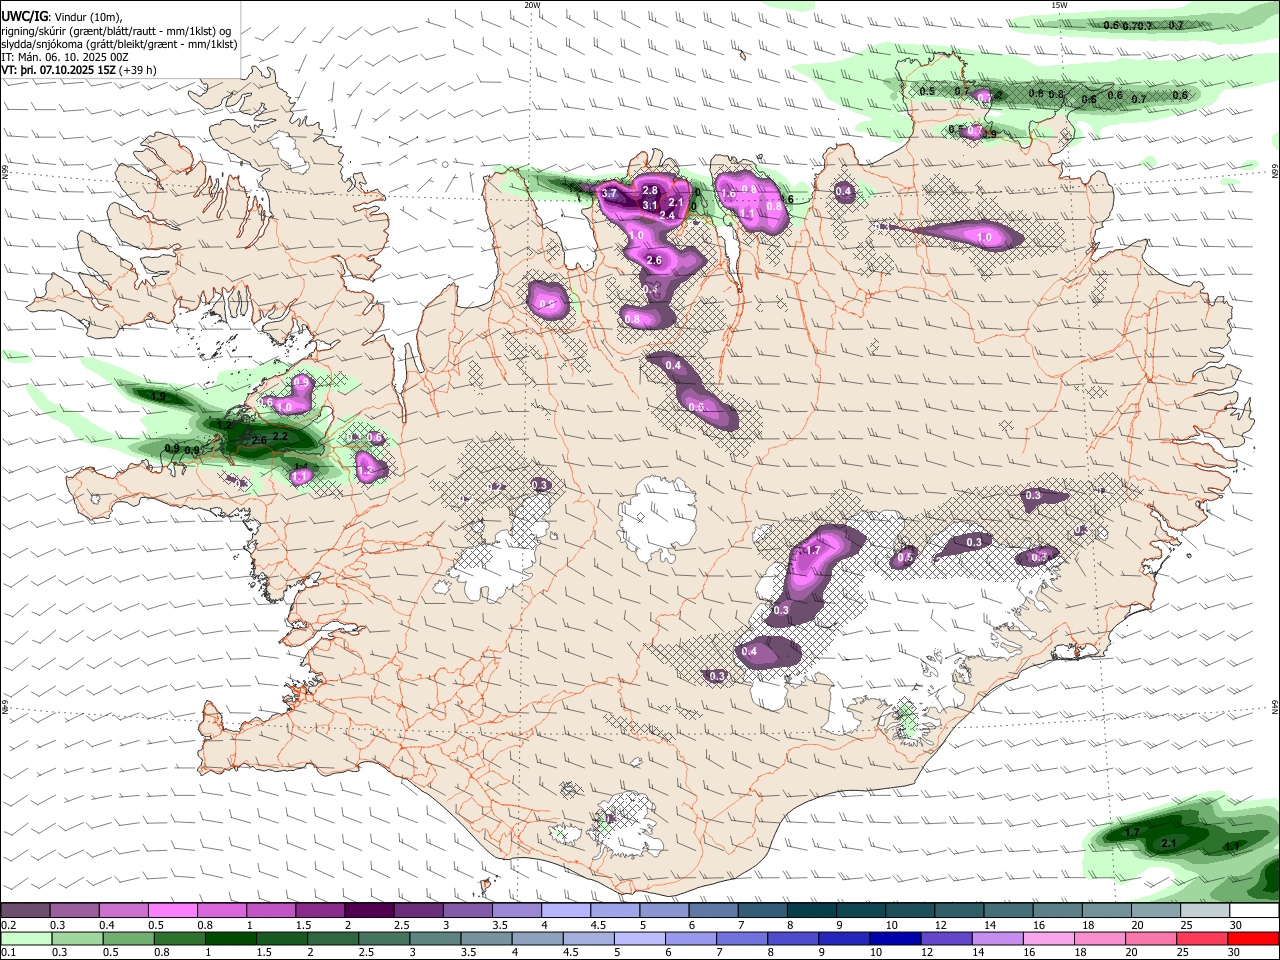Screen dimensions: 1280x960
Task: Click the 'VT: Þri. 07.10.2025 15Z' valid time
Action: click(58, 71)
